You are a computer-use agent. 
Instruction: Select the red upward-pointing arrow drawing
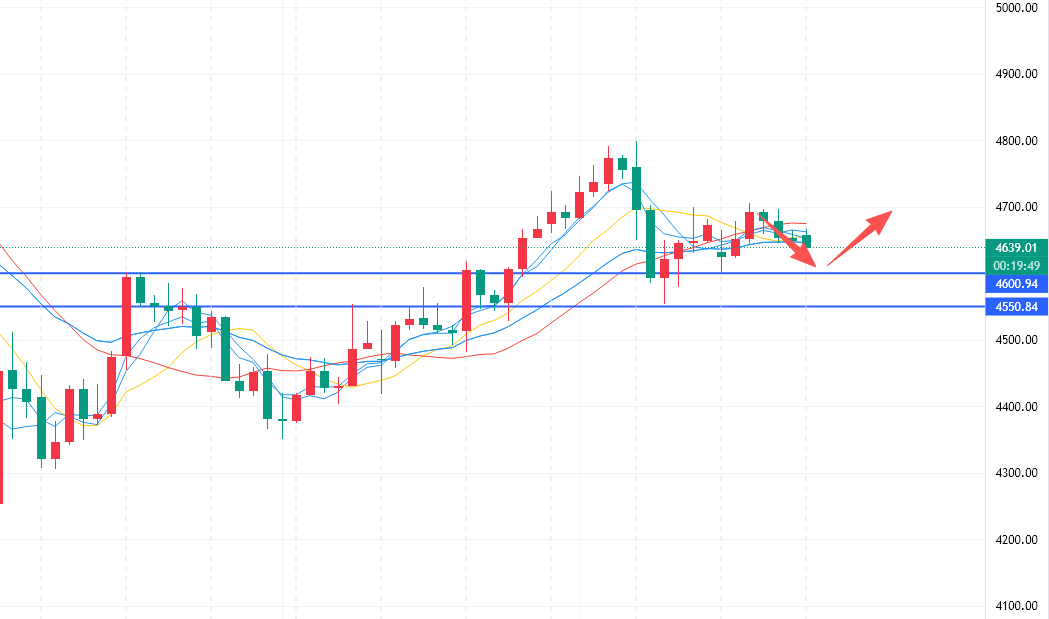[858, 238]
